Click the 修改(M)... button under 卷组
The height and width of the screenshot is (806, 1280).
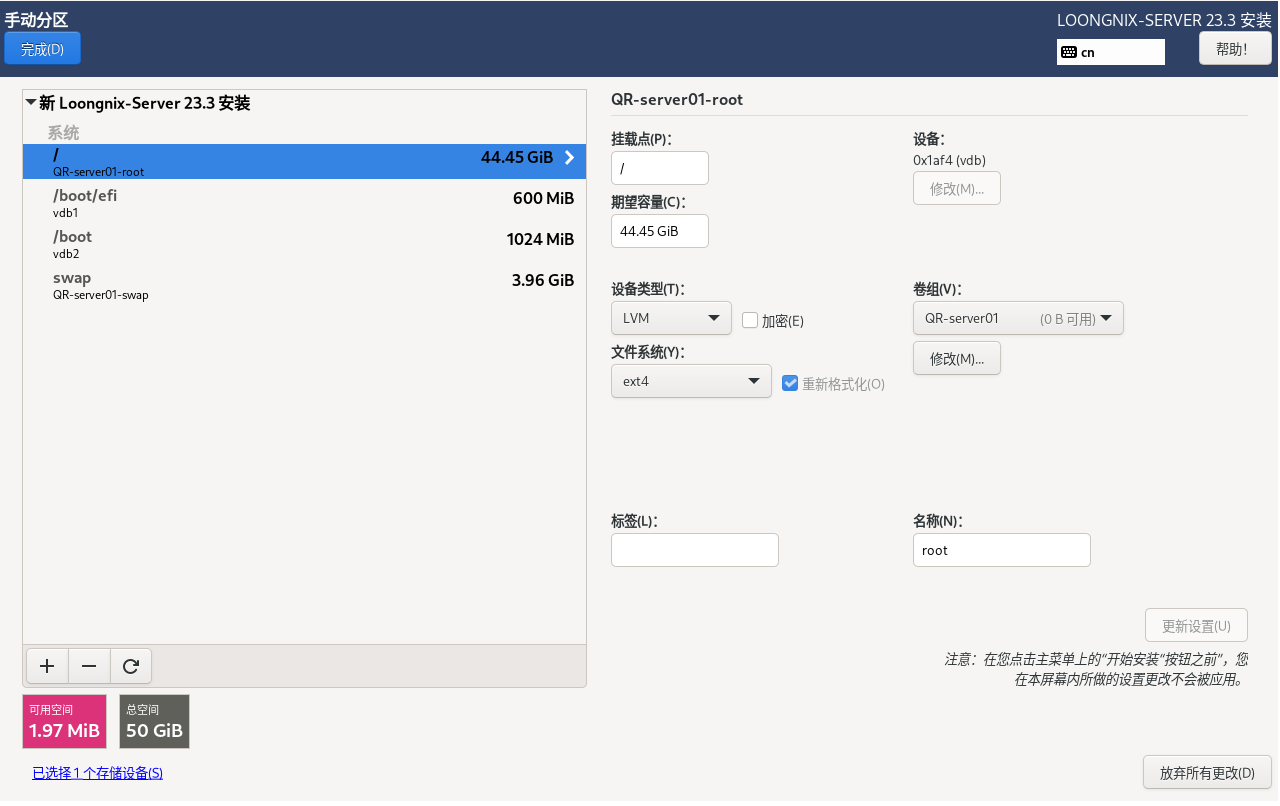[957, 358]
